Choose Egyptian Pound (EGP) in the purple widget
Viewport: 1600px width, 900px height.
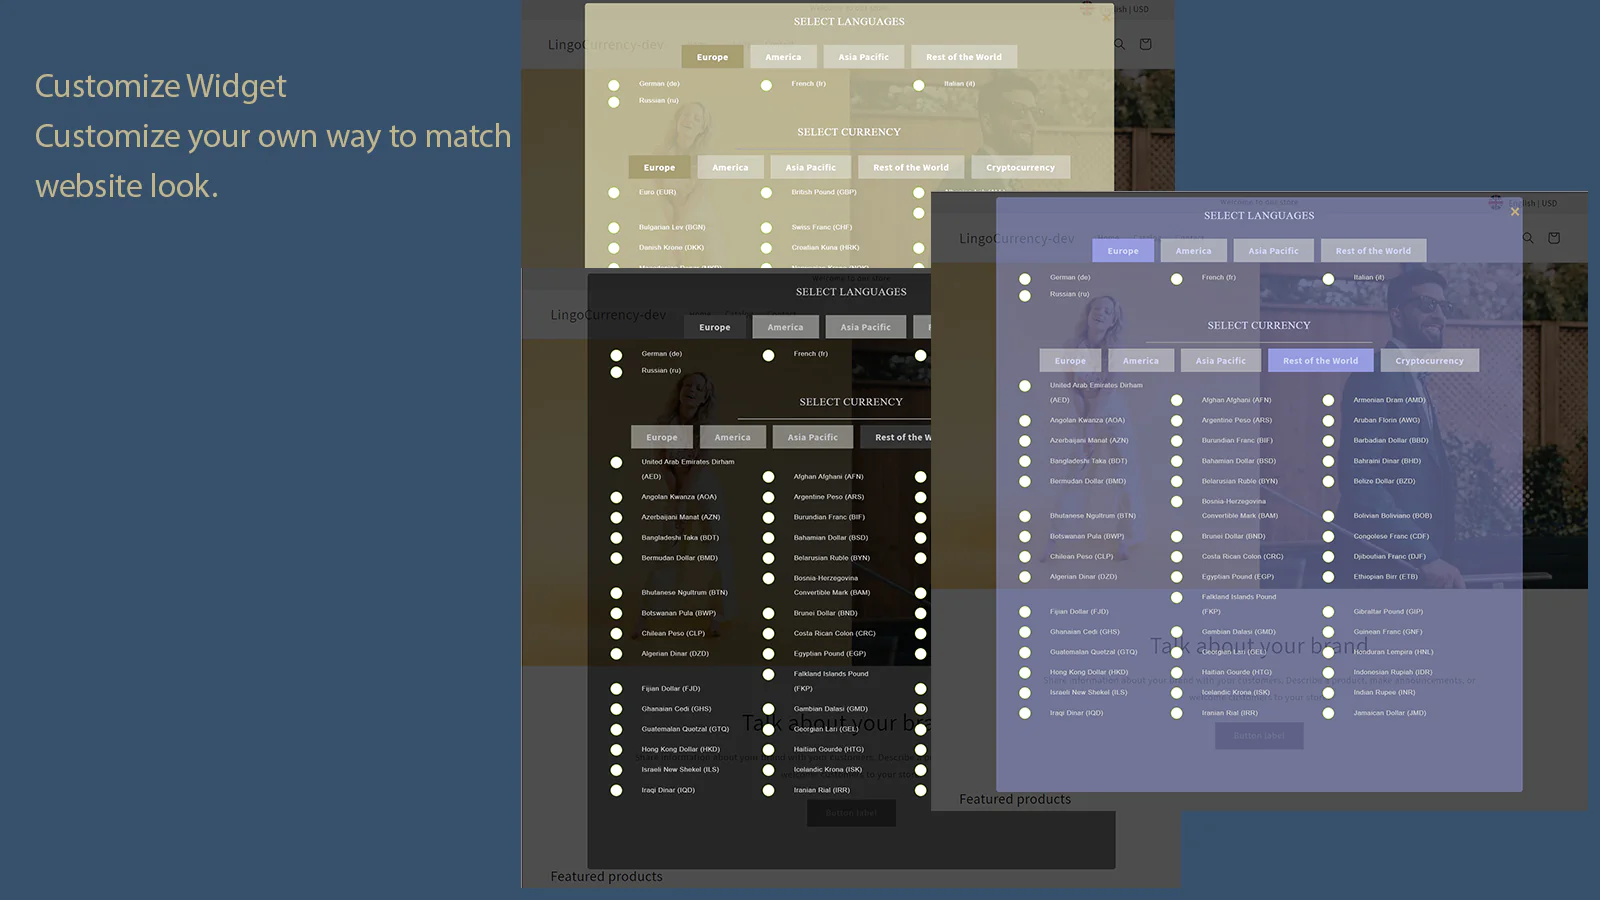1177,577
